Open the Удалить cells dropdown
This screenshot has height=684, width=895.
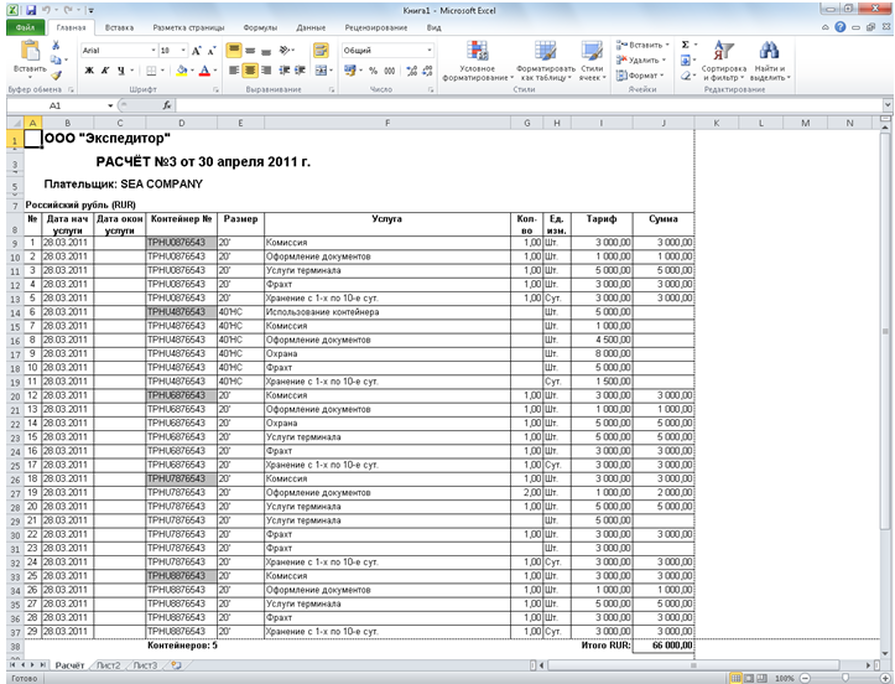pos(641,60)
